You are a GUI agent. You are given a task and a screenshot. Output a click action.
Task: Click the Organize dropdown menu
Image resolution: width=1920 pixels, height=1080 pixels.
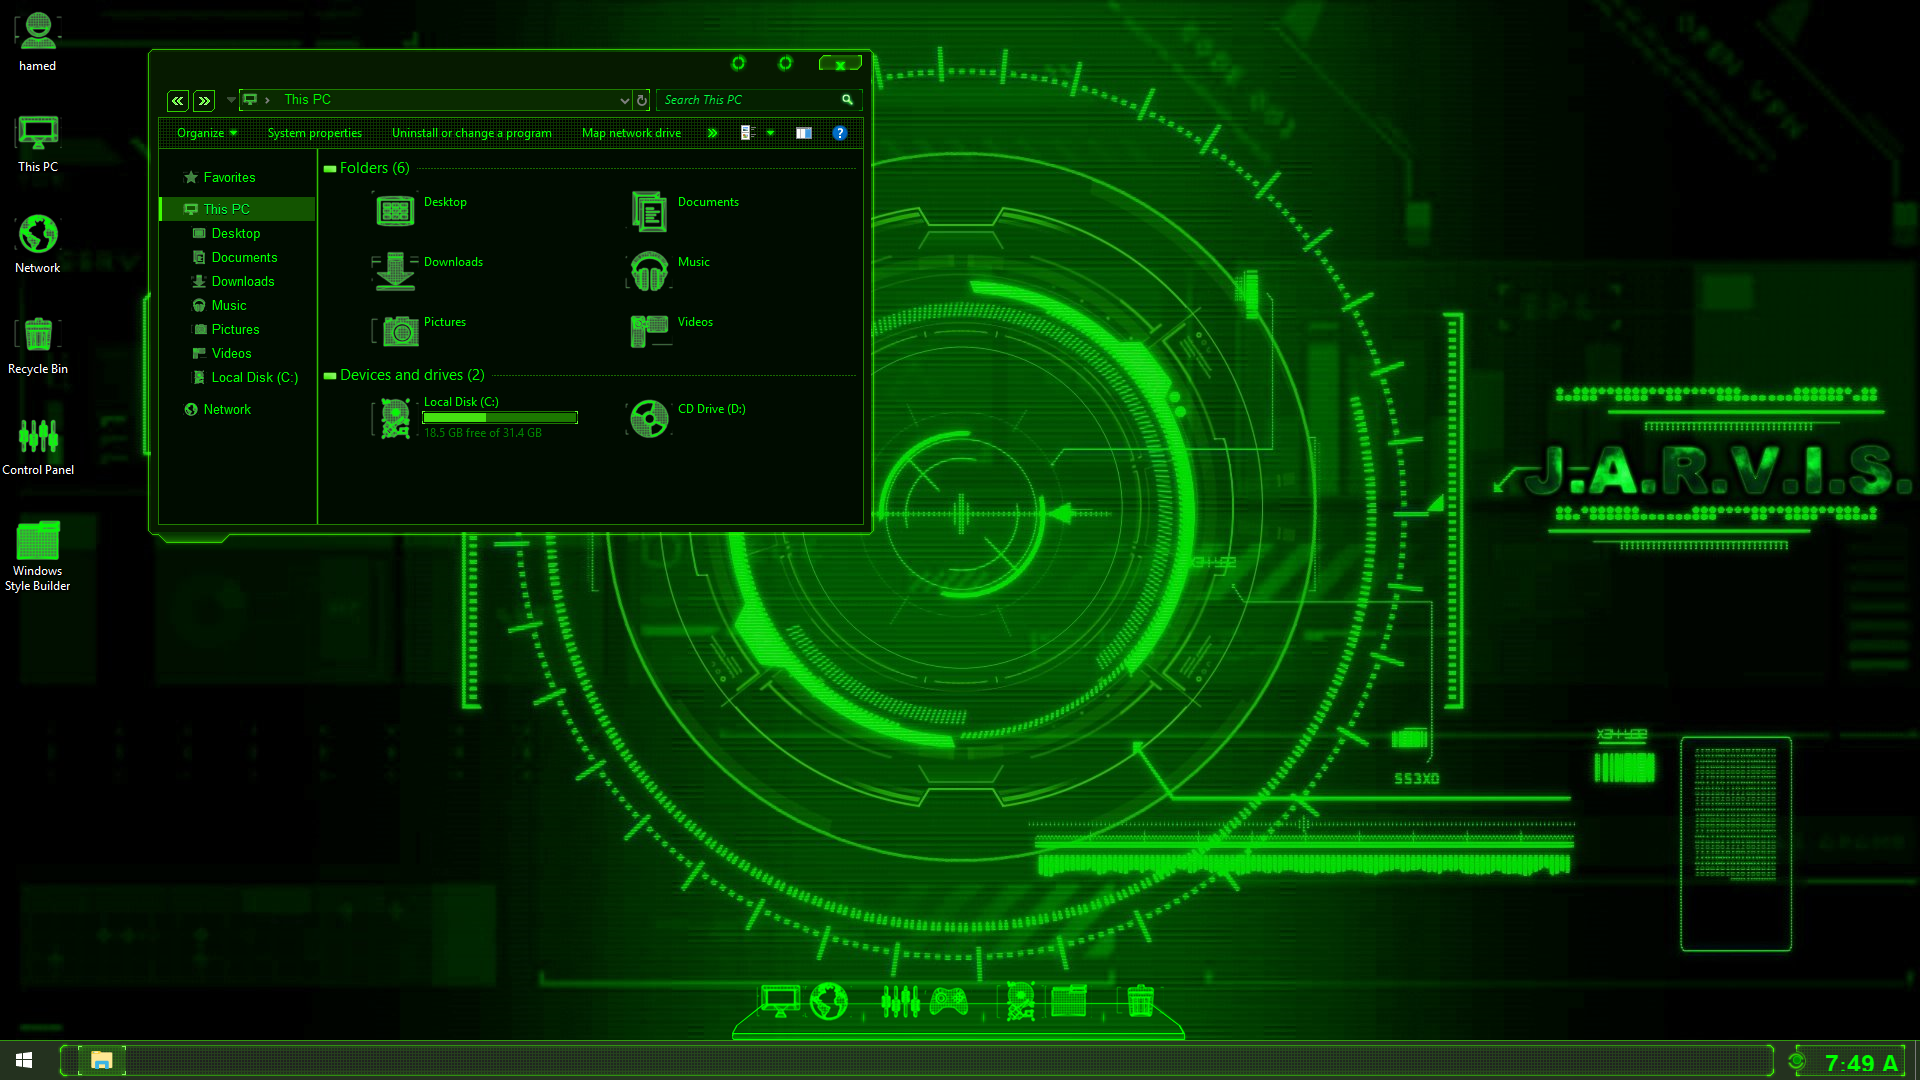[206, 132]
